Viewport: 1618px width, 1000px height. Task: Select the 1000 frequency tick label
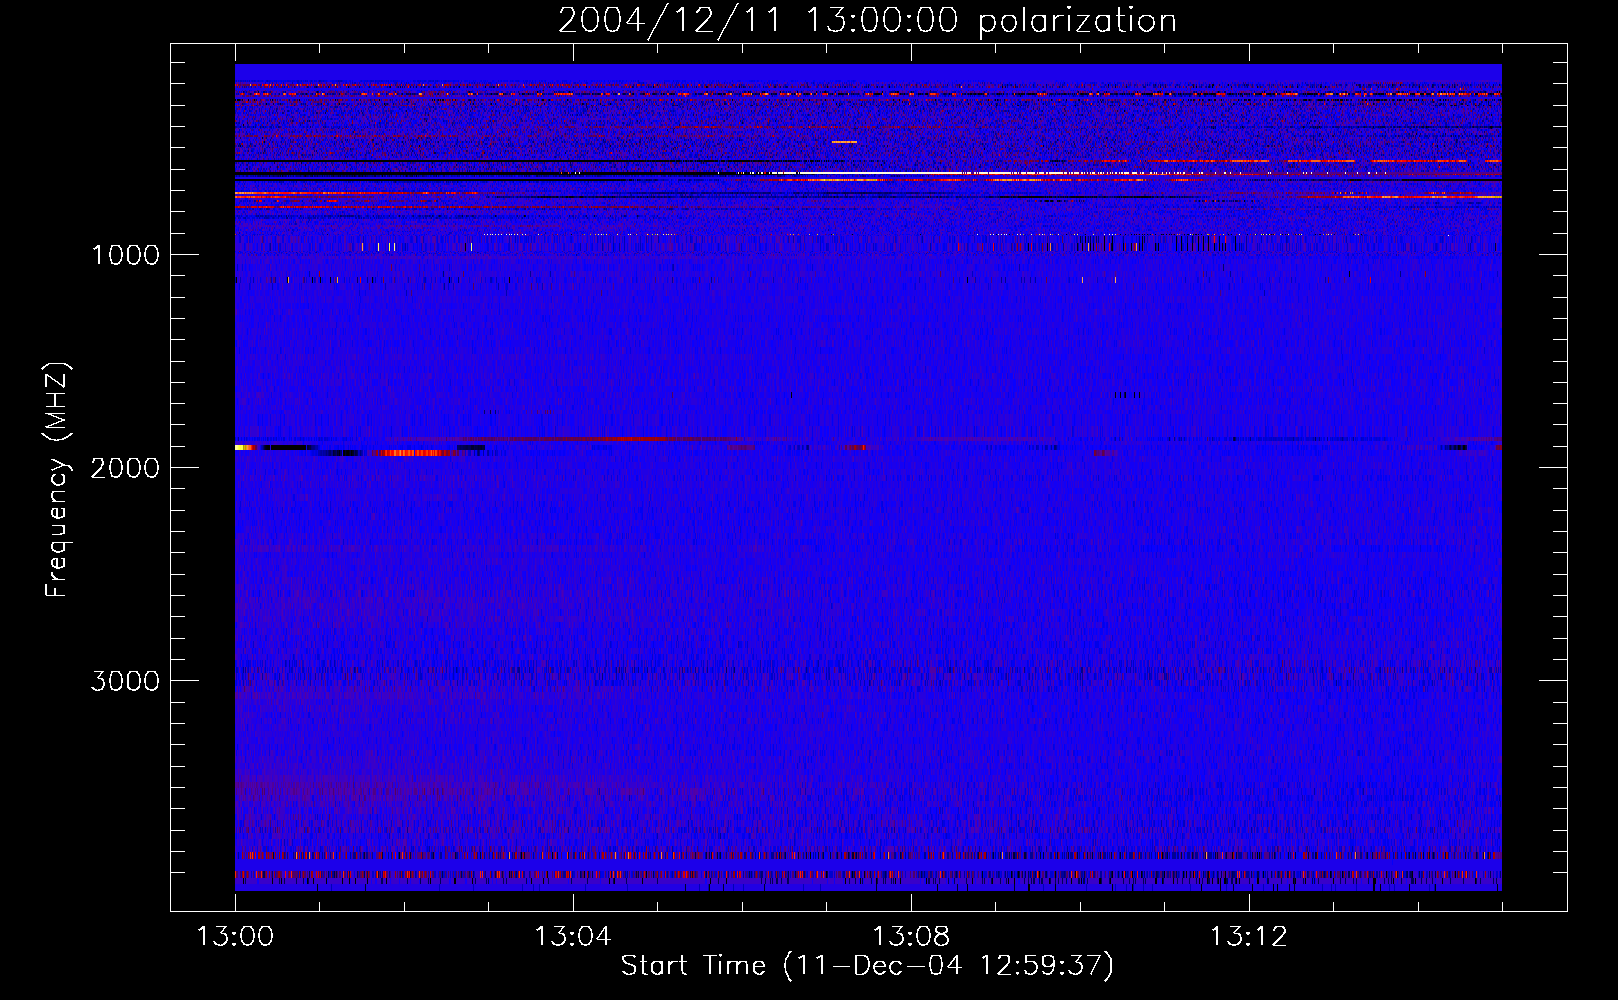126,255
